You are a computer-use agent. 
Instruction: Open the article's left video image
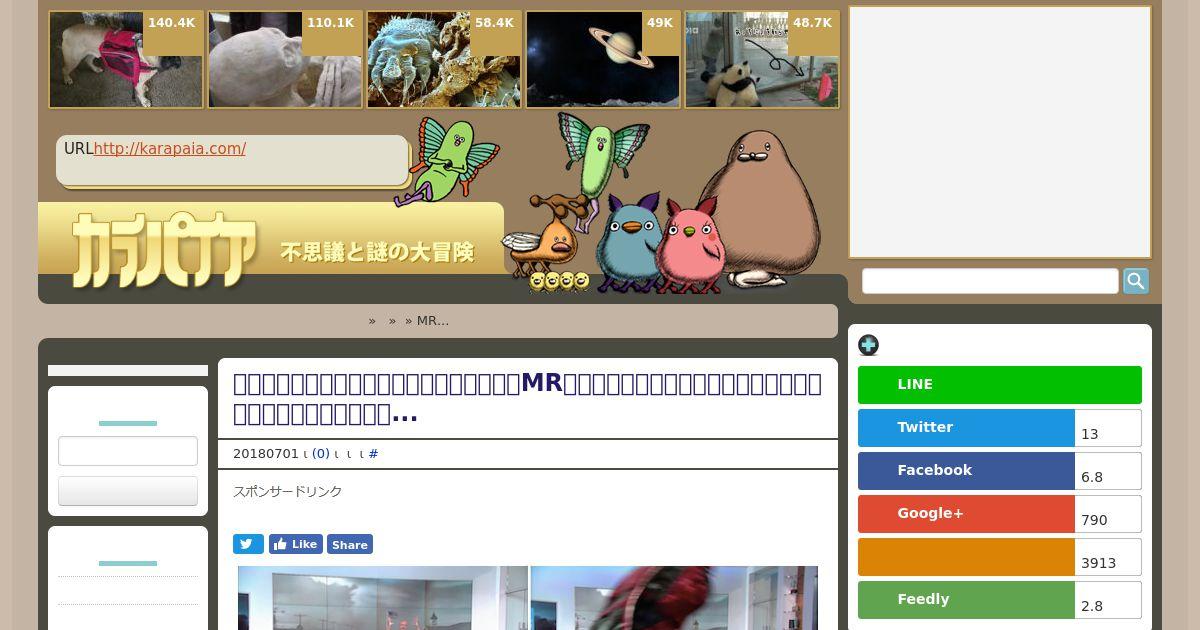coord(383,598)
